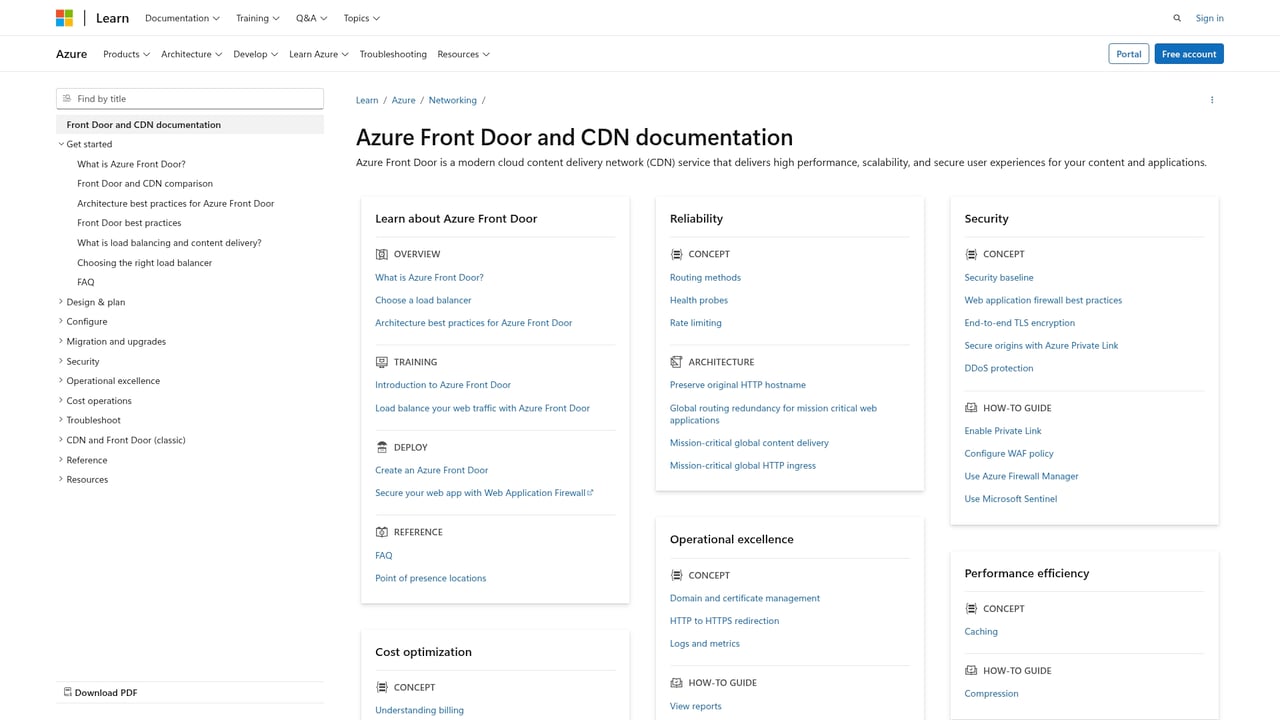Click the Free account button

[x=1189, y=53]
